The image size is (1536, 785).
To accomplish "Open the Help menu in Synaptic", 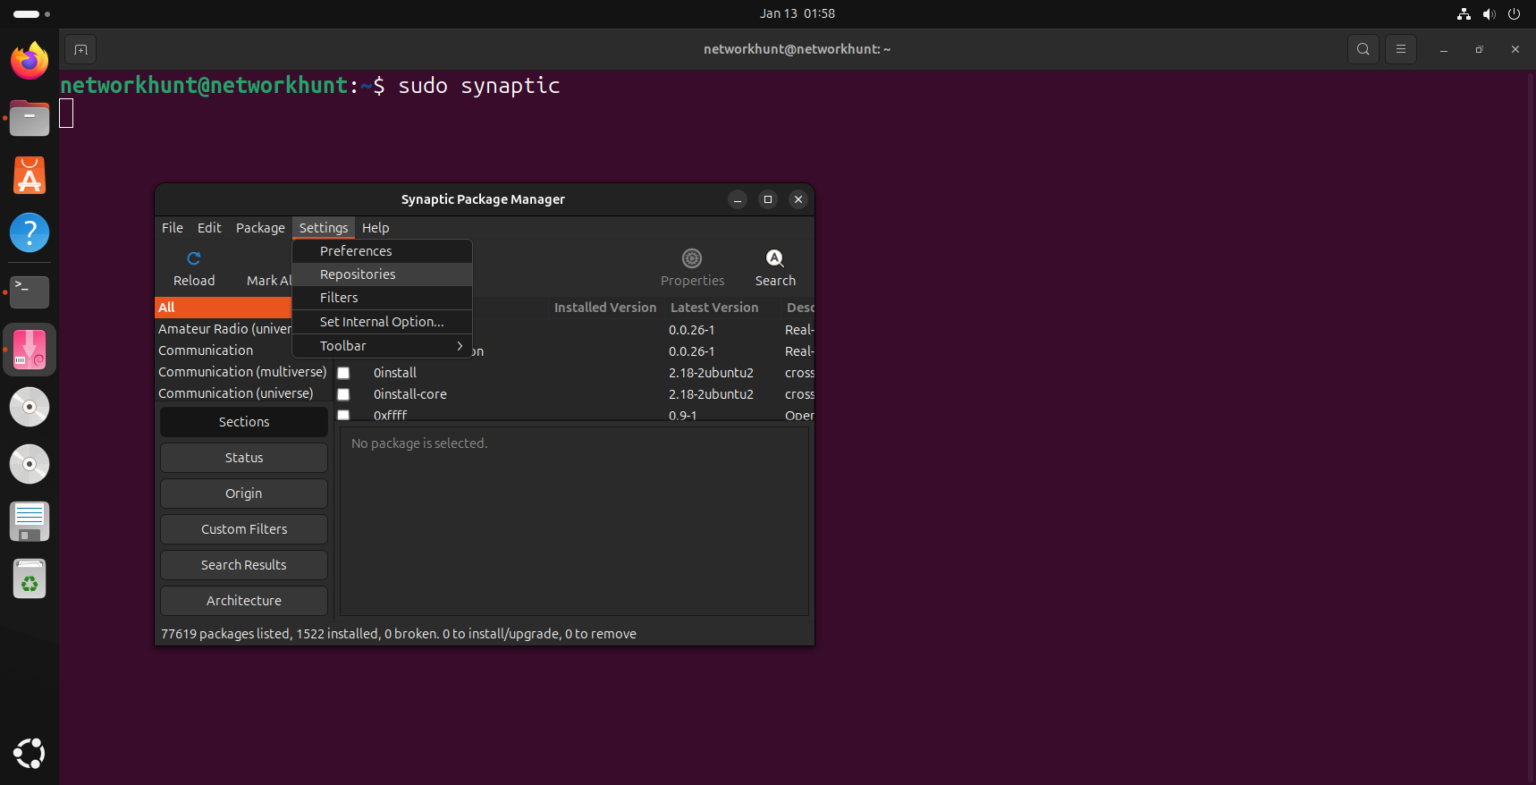I will 375,228.
